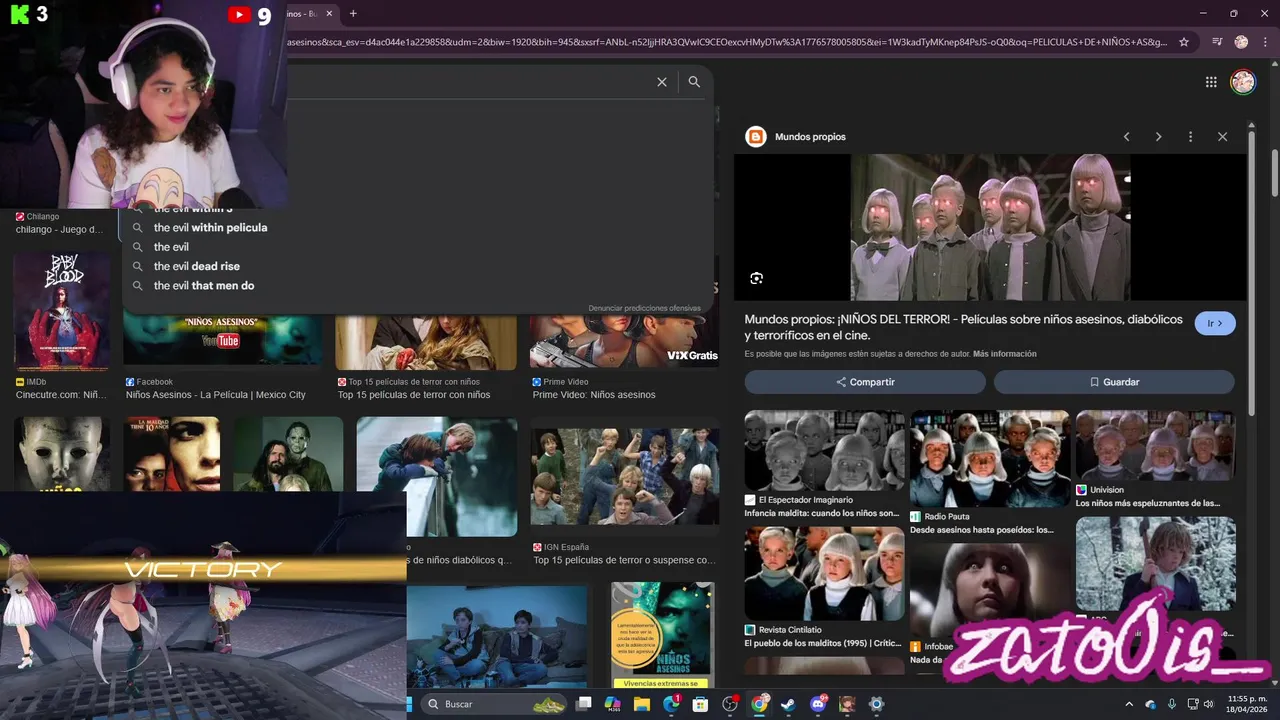The image size is (1280, 720).
Task: Open the Baby Blood poster thumbnail
Action: pyautogui.click(x=62, y=311)
